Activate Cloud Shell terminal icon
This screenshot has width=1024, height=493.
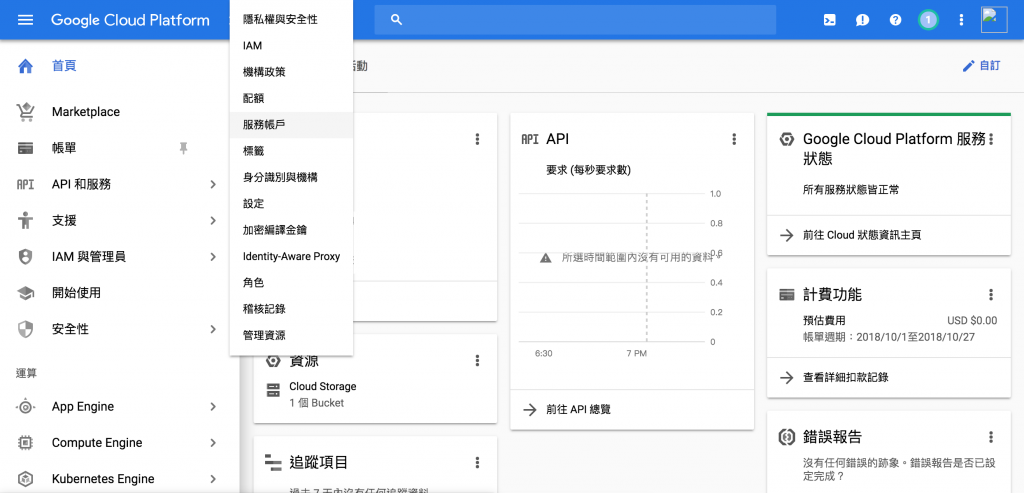click(x=829, y=20)
